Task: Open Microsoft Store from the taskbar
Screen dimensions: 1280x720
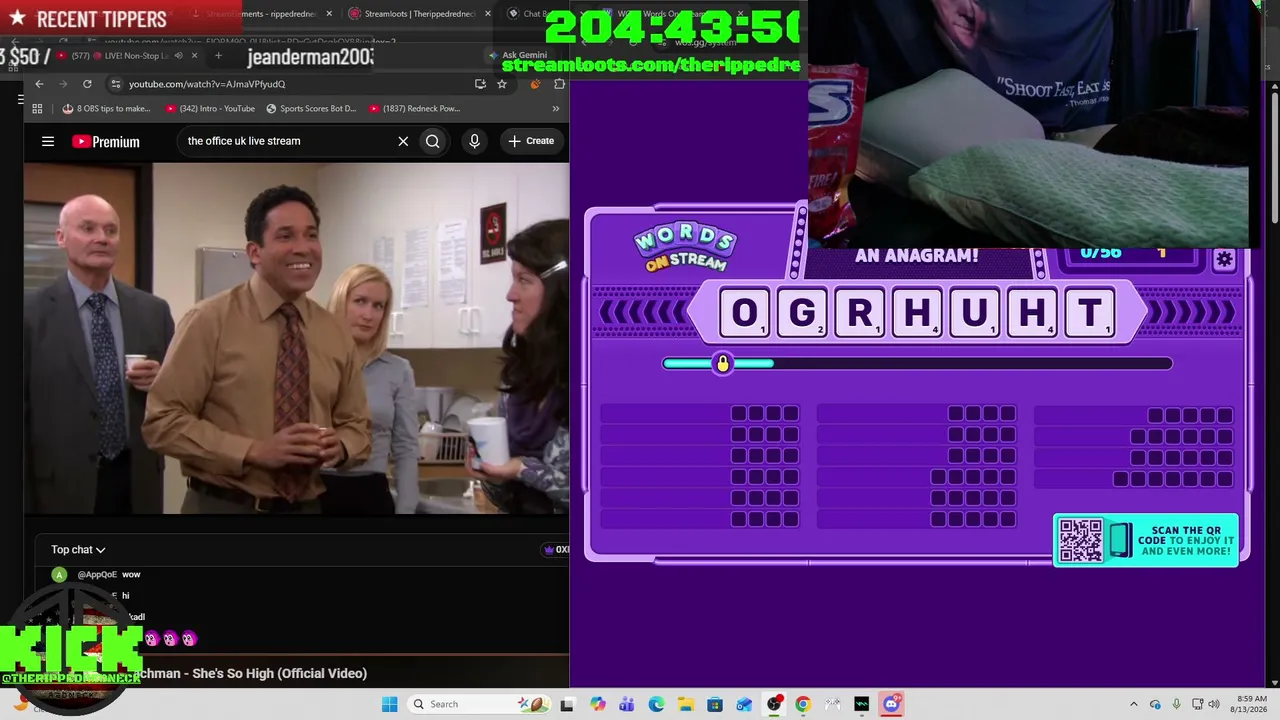Action: pos(715,704)
